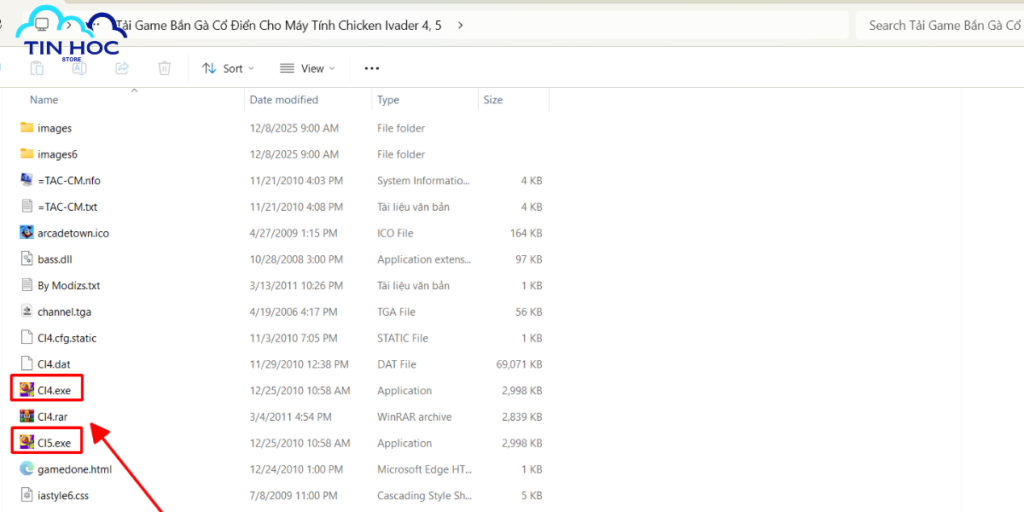The image size is (1024, 512).
Task: Open the Sort dropdown
Action: point(228,68)
